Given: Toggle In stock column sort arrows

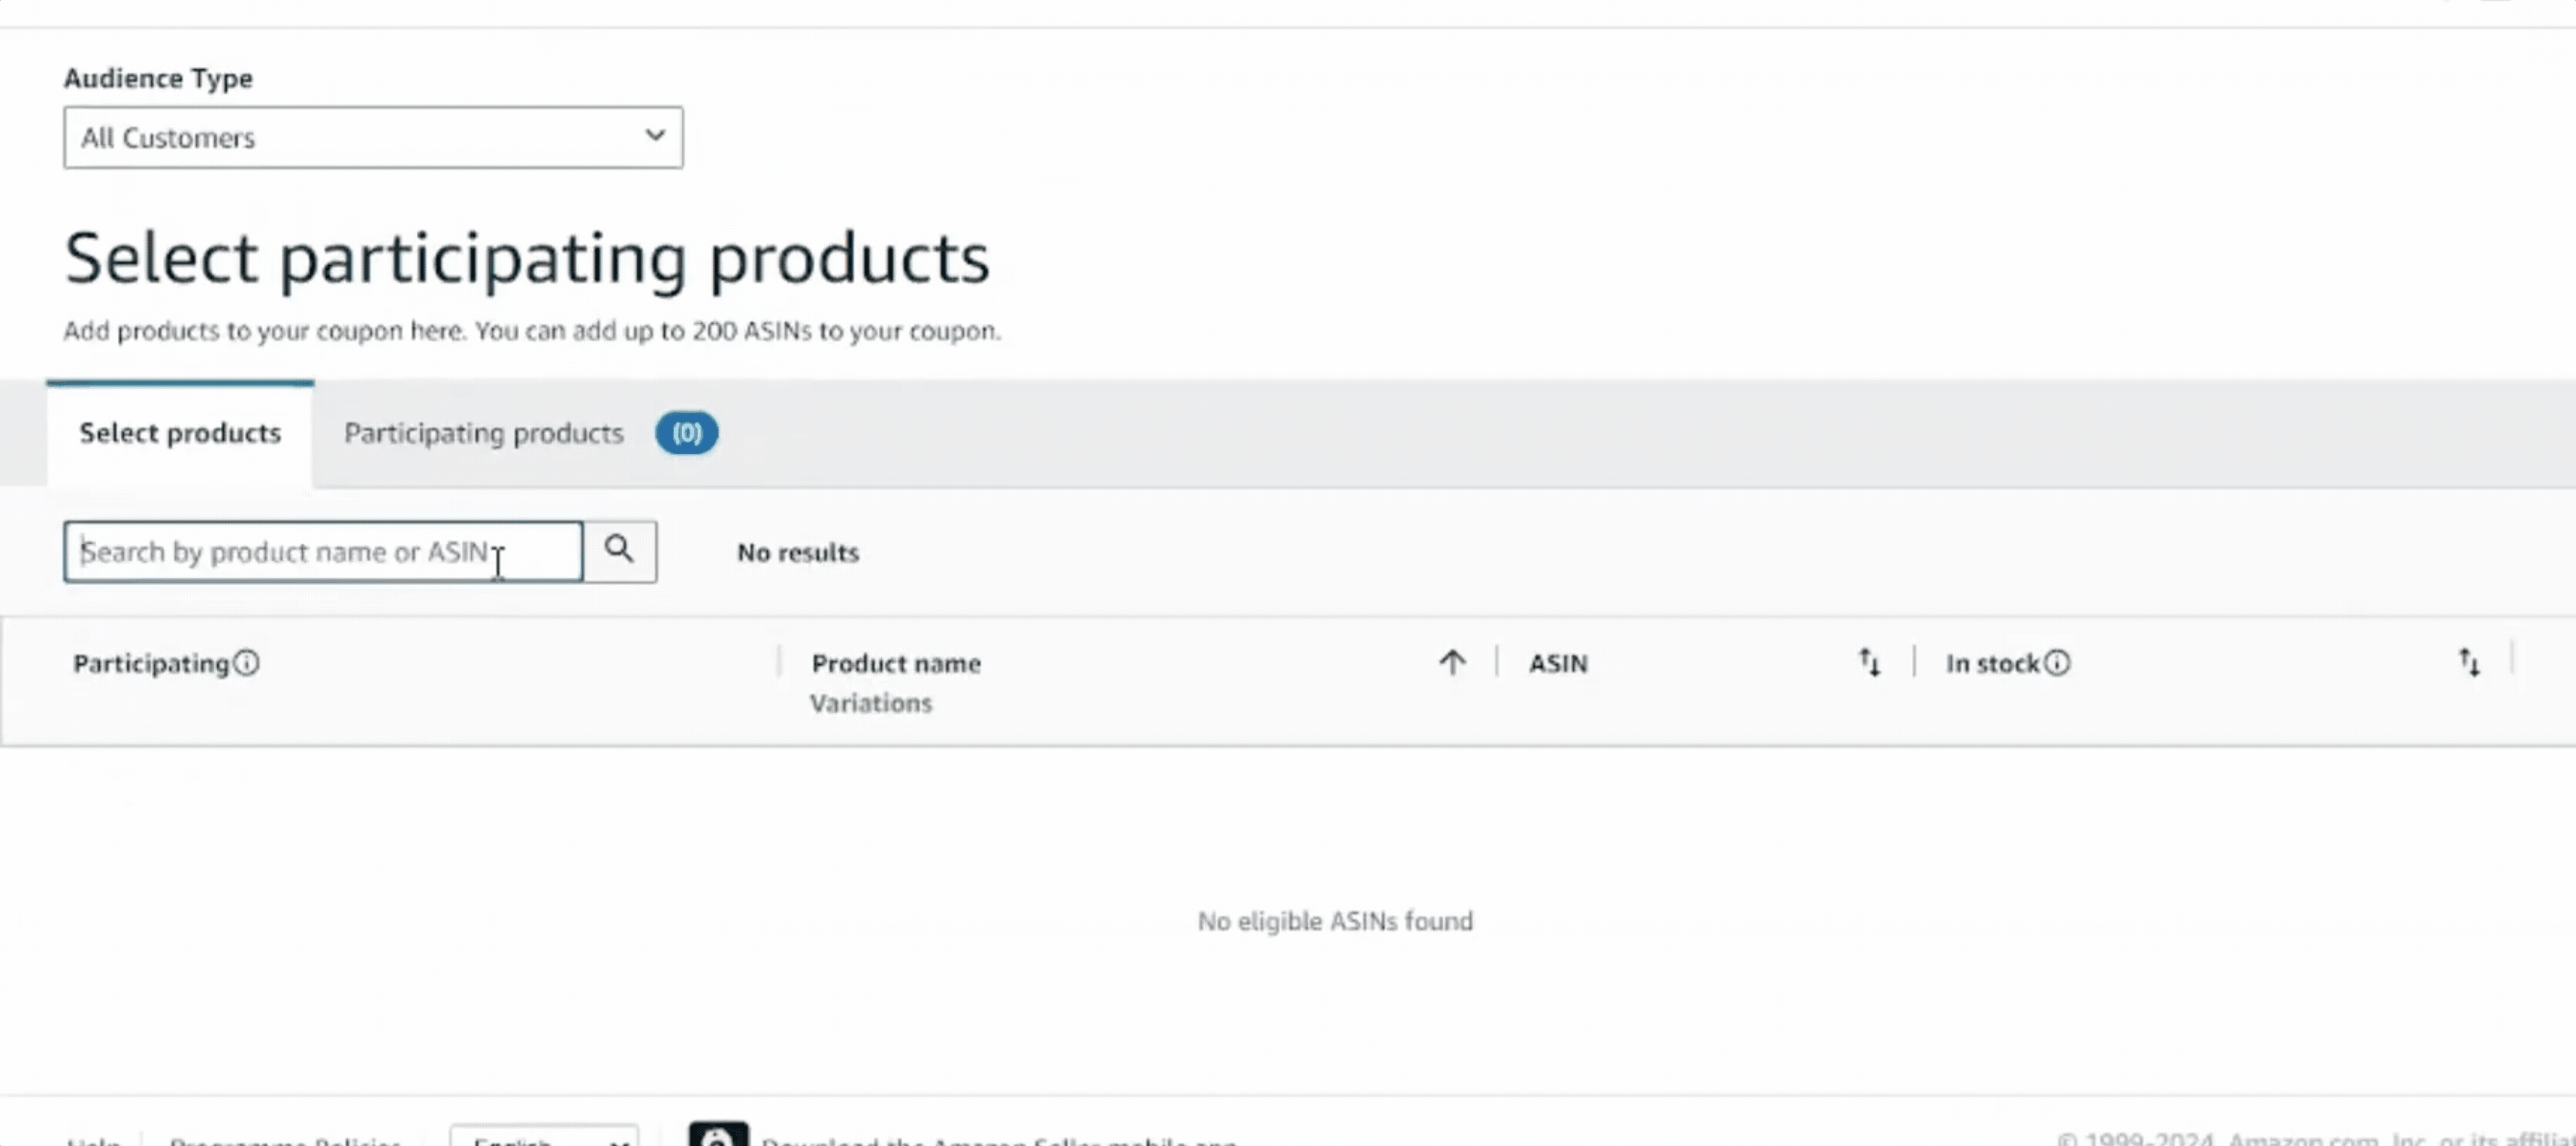Looking at the screenshot, I should click(x=2469, y=662).
